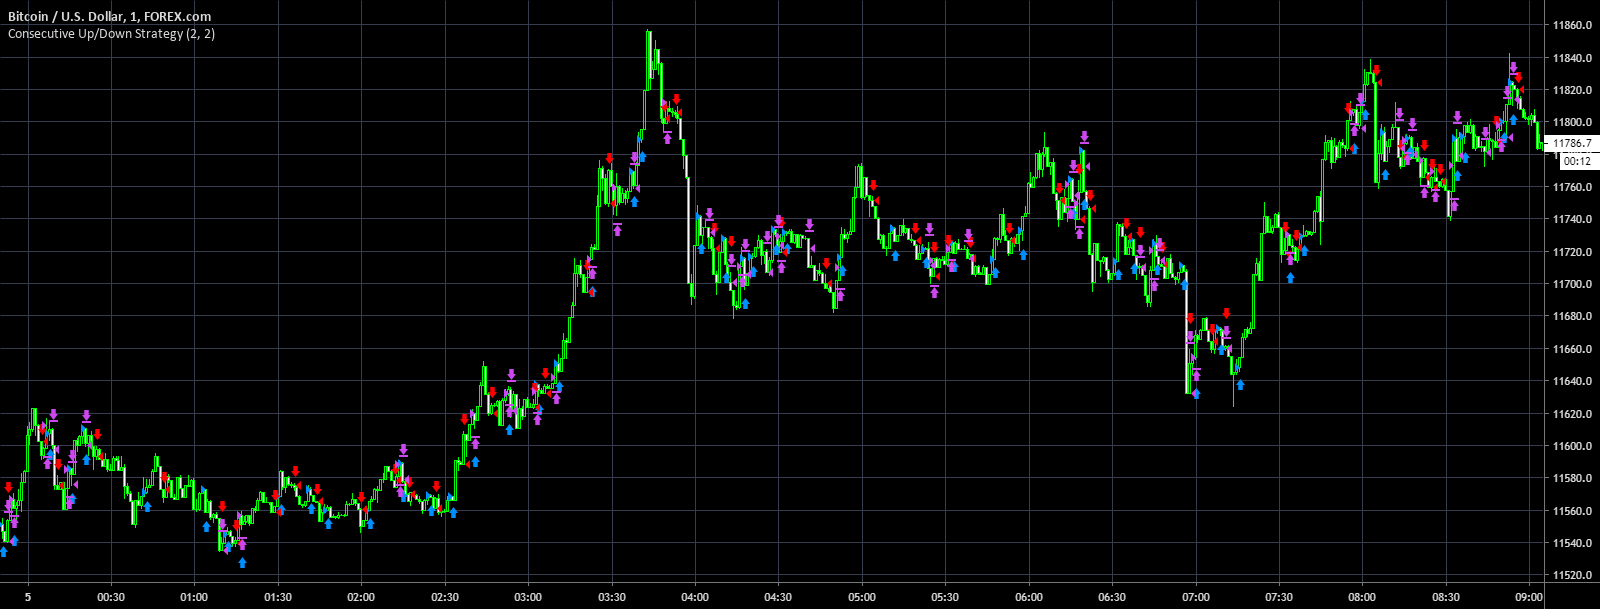Screen dimensions: 1600x609
Task: Select the 11640.0 price scale value
Action: [1572, 381]
